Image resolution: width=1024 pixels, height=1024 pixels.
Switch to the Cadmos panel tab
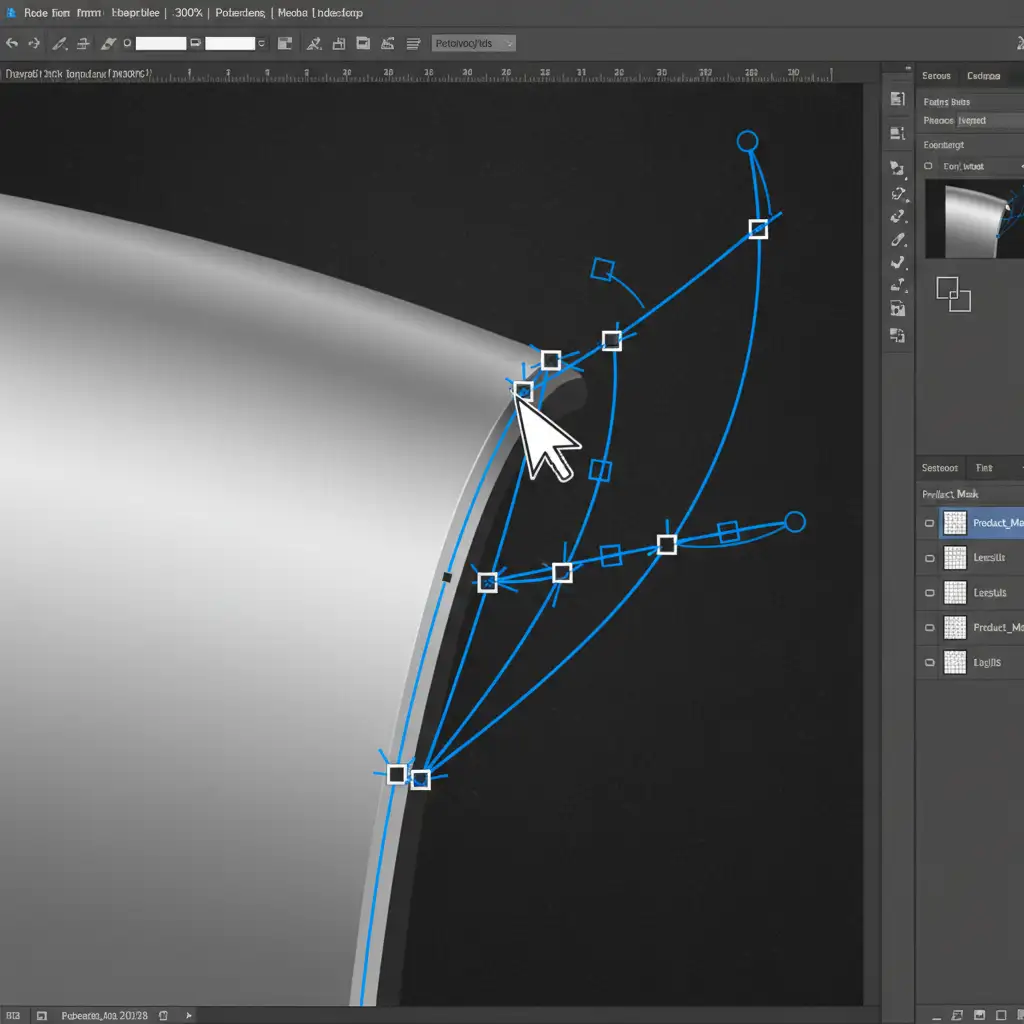click(x=983, y=76)
